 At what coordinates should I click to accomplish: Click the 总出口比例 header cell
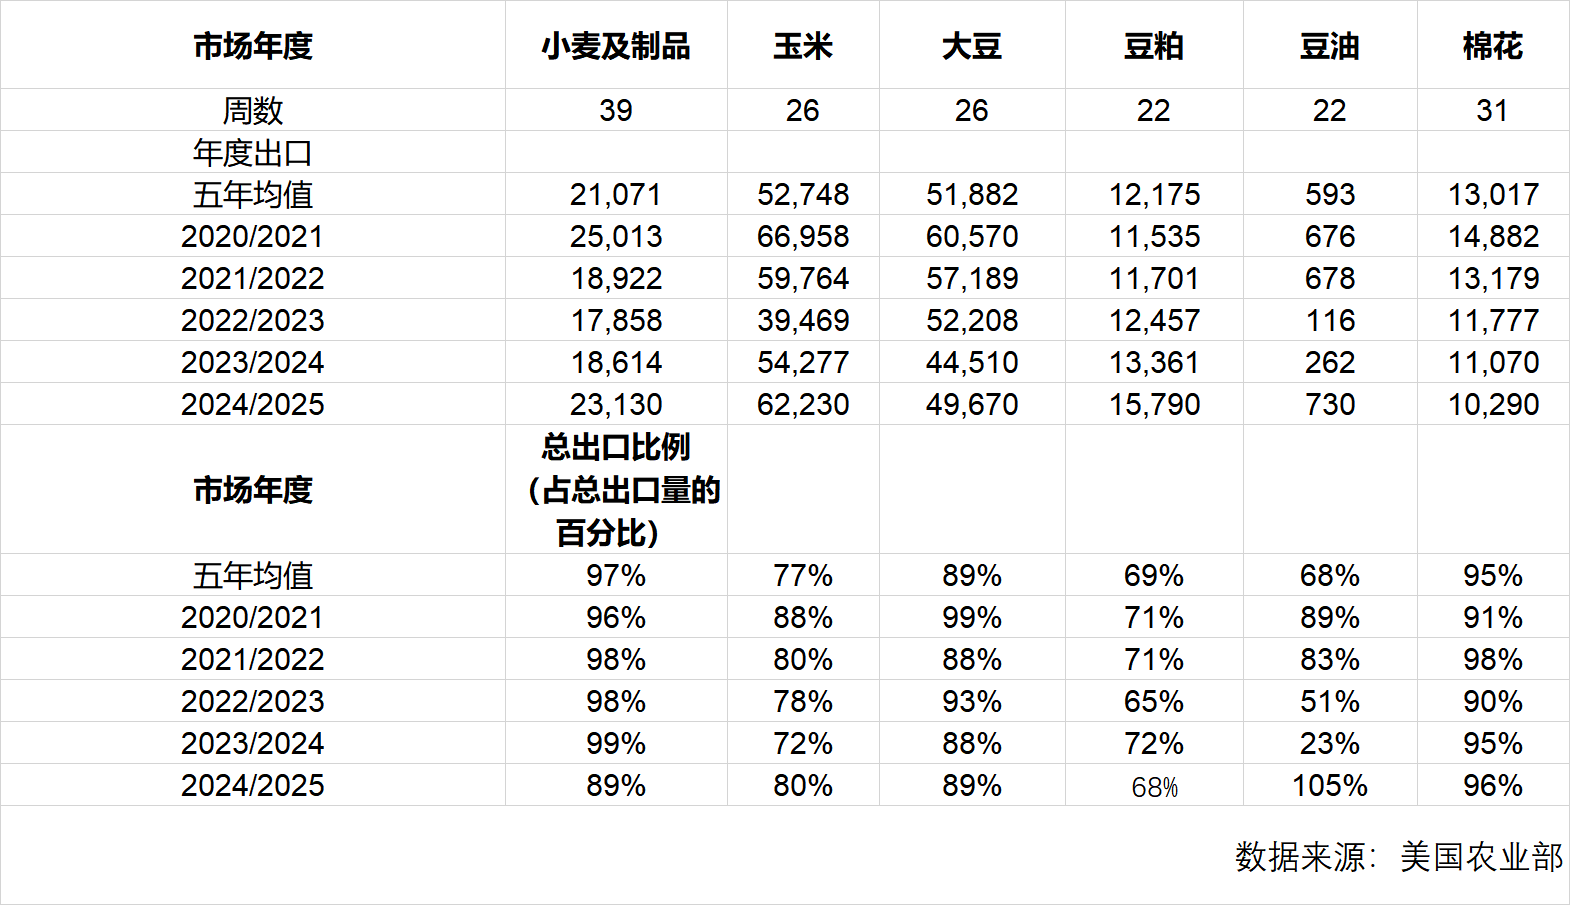point(616,489)
